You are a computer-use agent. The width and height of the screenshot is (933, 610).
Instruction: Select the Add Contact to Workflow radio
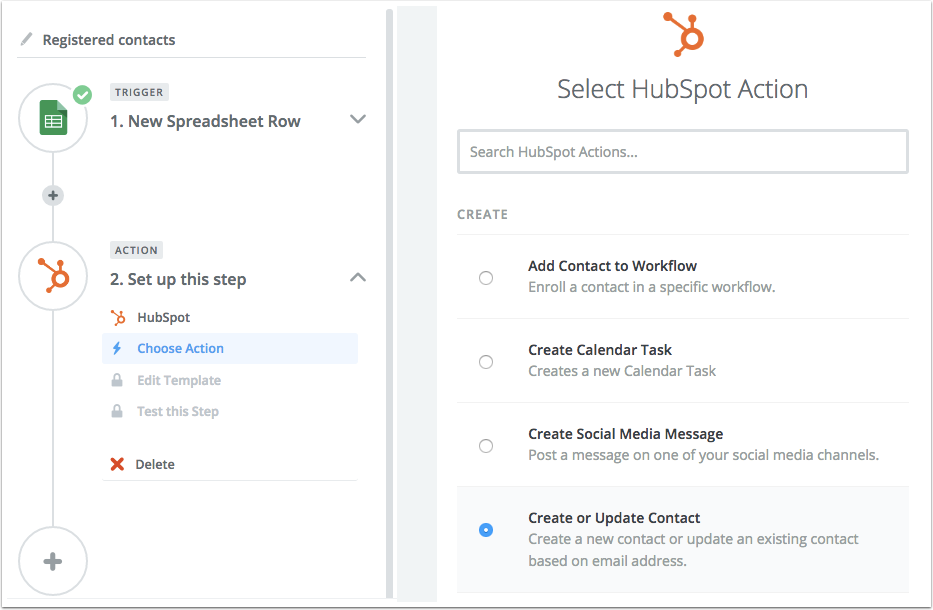click(486, 278)
